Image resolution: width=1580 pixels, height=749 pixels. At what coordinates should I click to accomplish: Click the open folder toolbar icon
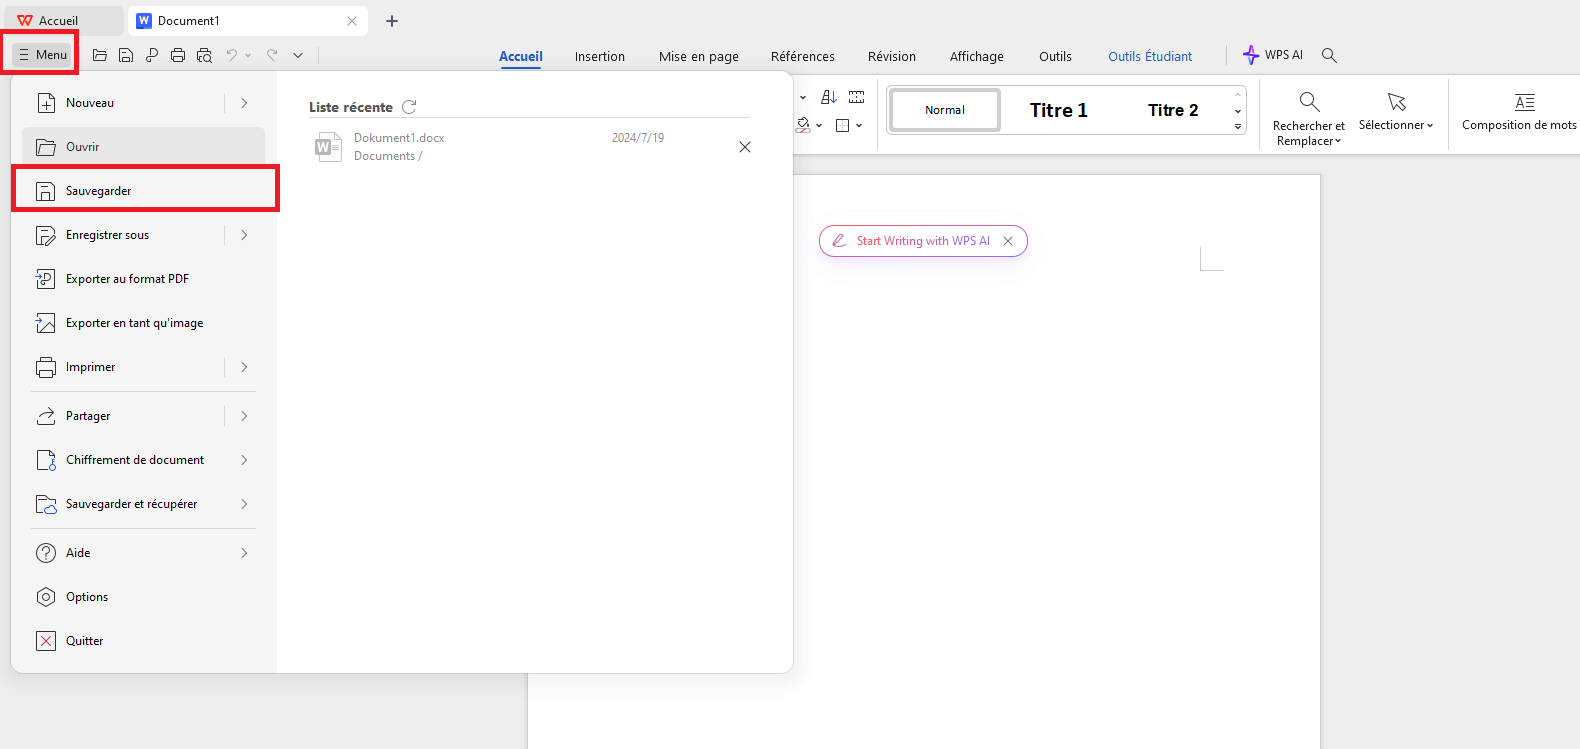100,56
